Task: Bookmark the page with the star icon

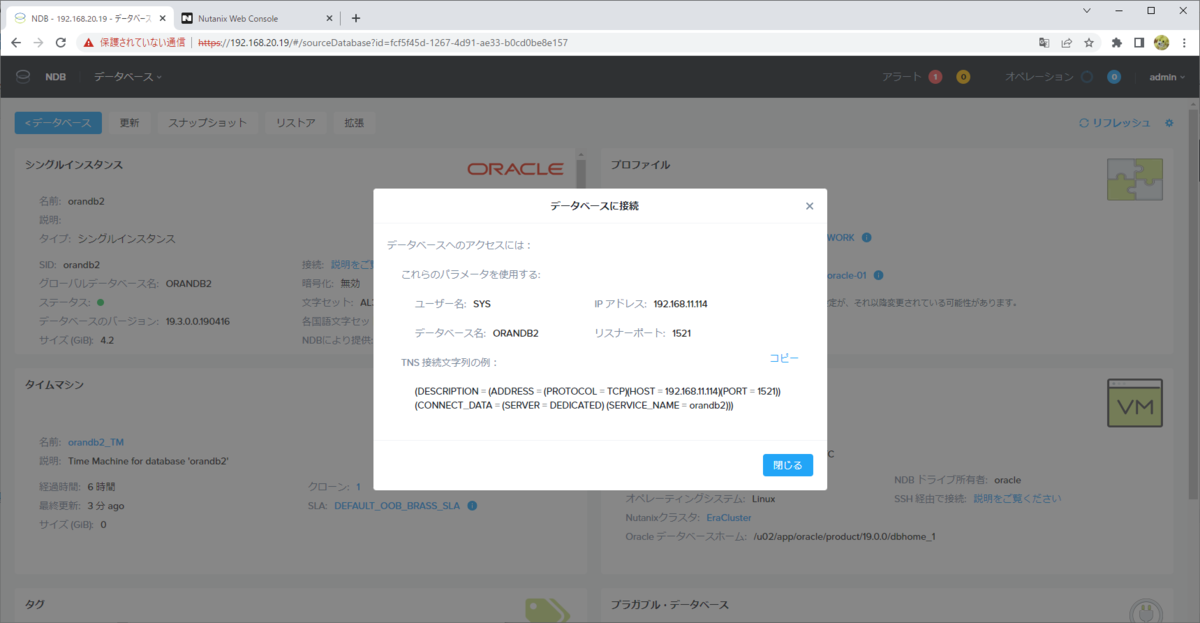Action: (1088, 43)
